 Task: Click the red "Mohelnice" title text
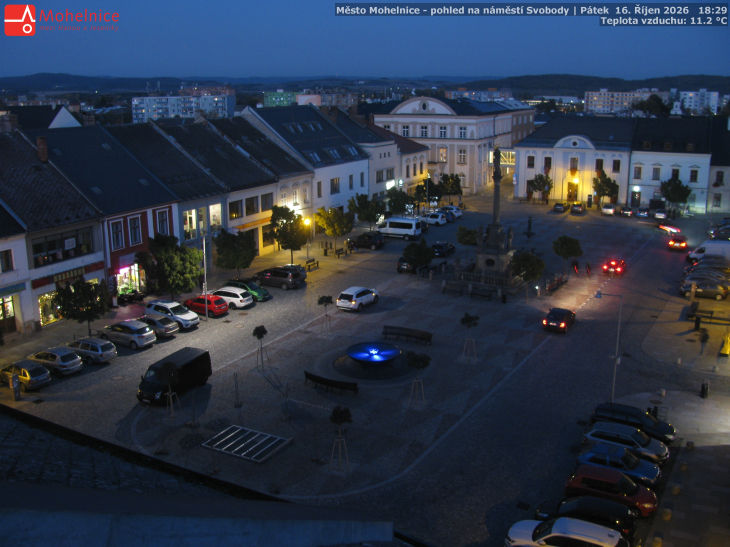(79, 16)
